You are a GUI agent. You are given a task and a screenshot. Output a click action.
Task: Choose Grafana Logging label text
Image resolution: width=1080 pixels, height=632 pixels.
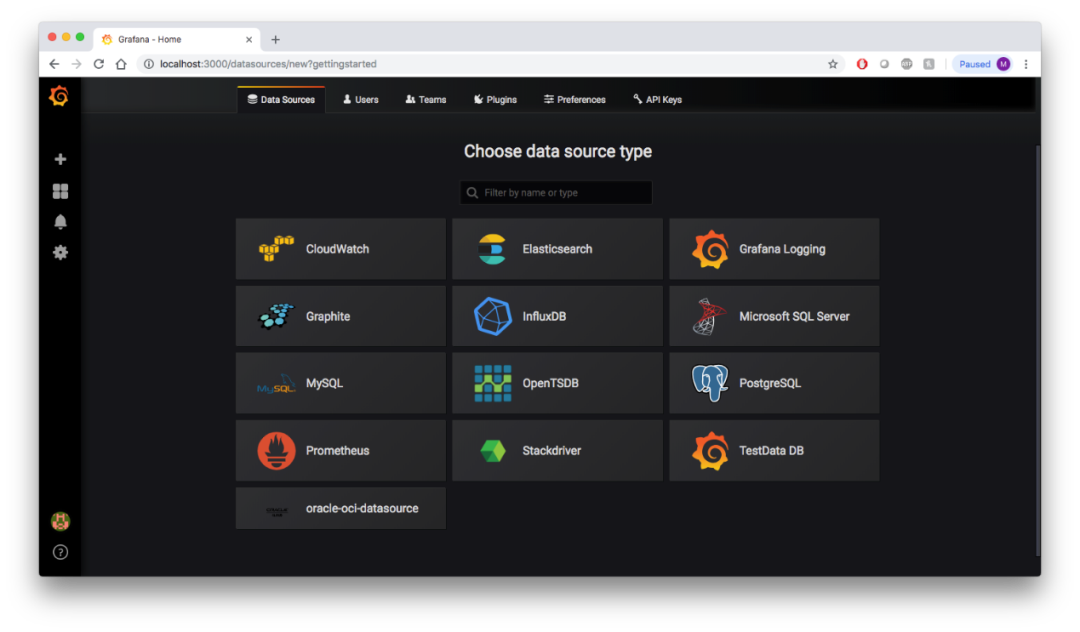coord(782,249)
